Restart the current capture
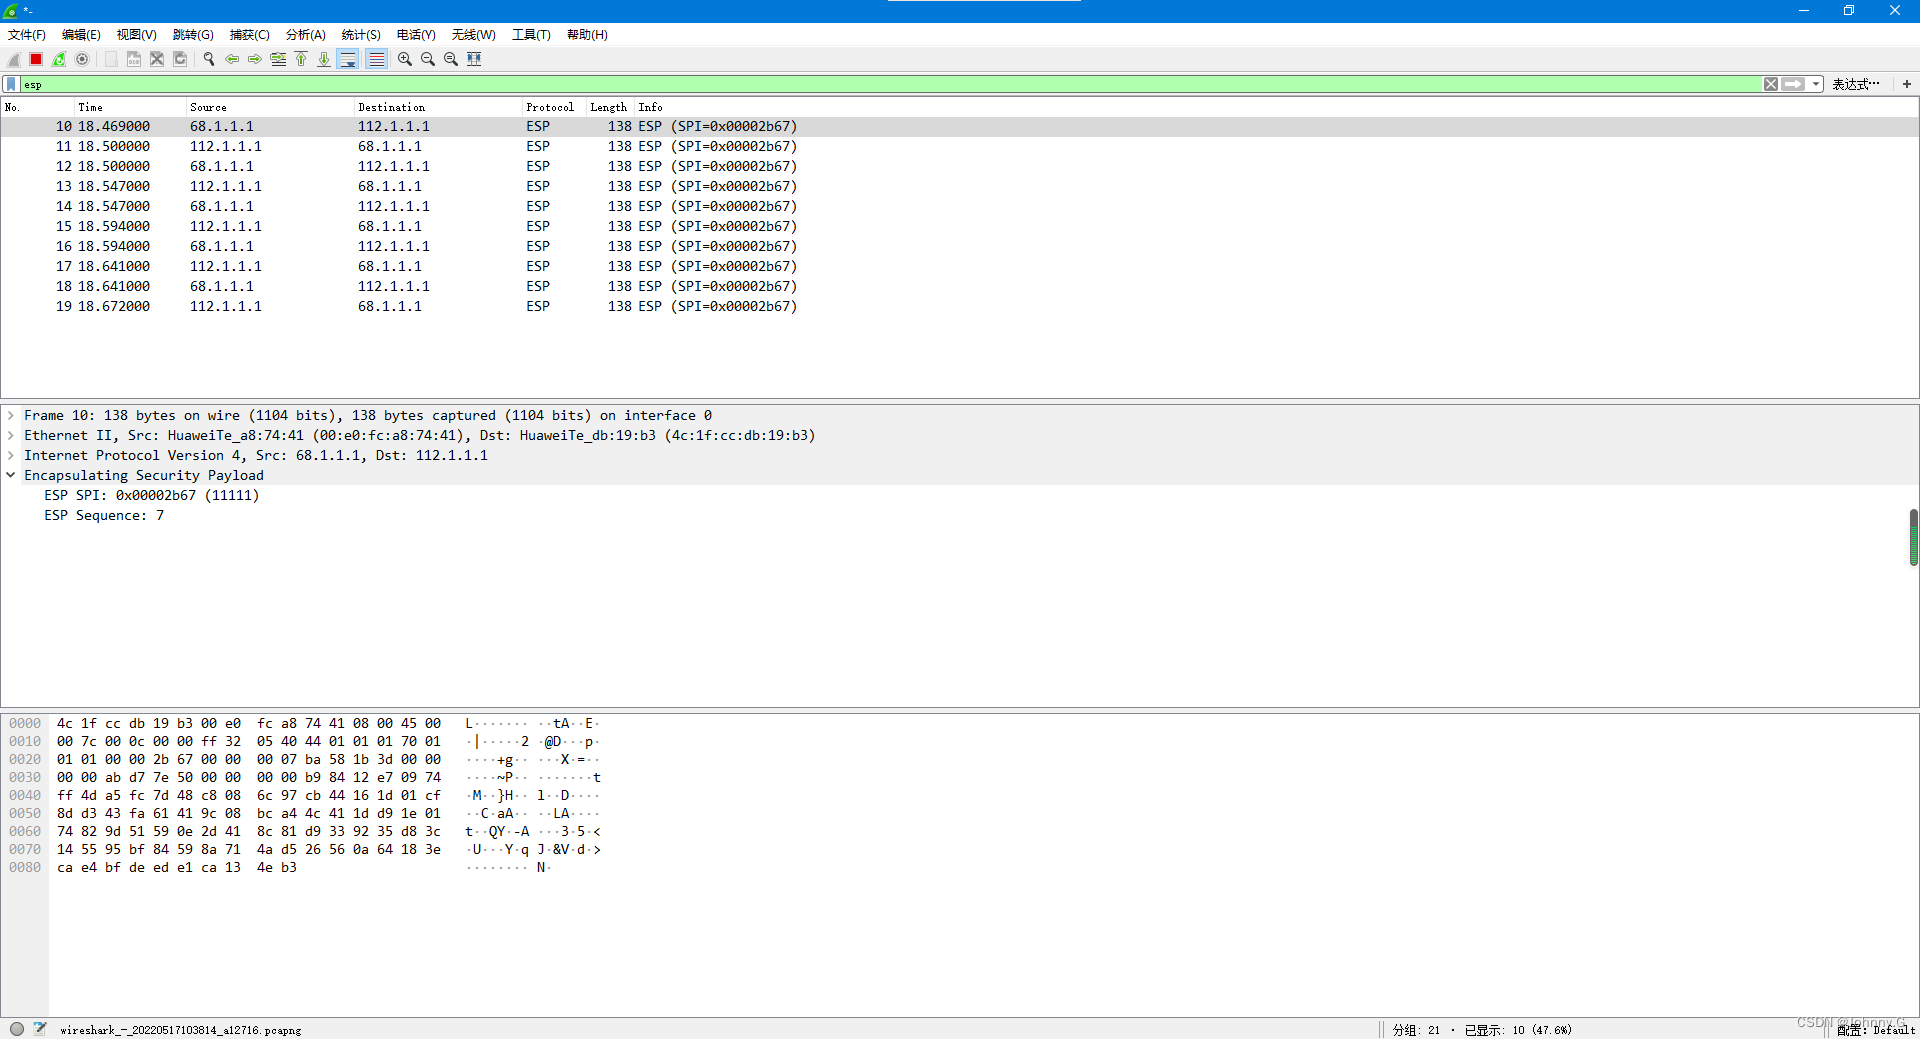The height and width of the screenshot is (1039, 1920). coord(59,59)
